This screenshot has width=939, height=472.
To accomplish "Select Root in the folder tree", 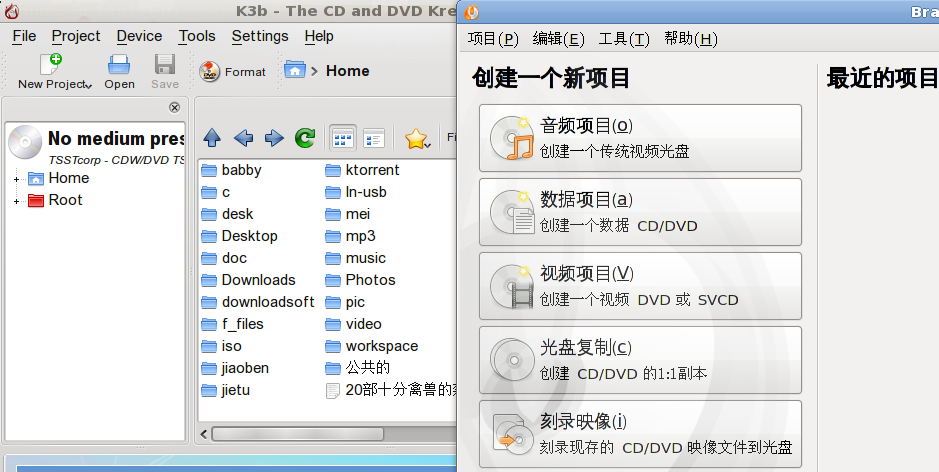I will pyautogui.click(x=55, y=200).
